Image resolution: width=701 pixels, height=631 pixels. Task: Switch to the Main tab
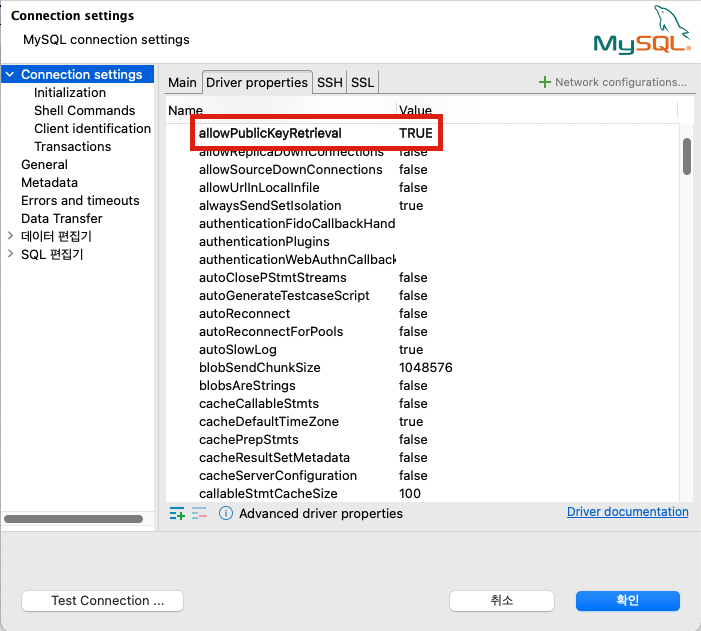182,82
